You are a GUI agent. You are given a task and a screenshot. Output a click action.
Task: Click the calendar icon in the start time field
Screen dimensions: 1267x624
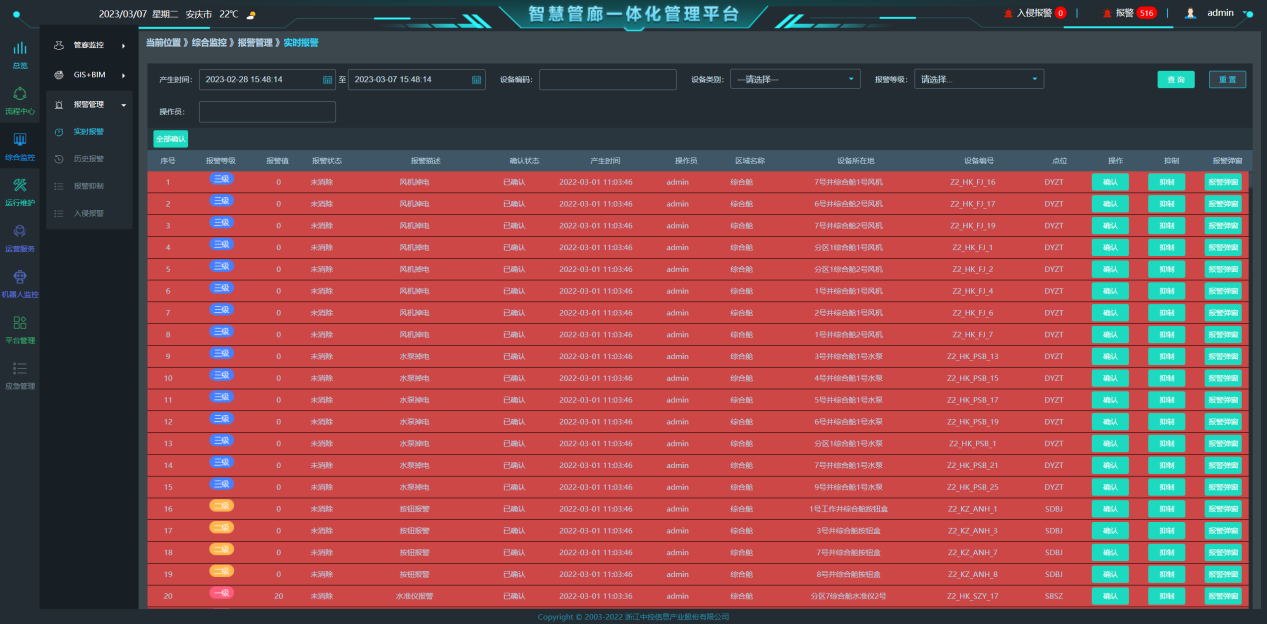coord(327,79)
